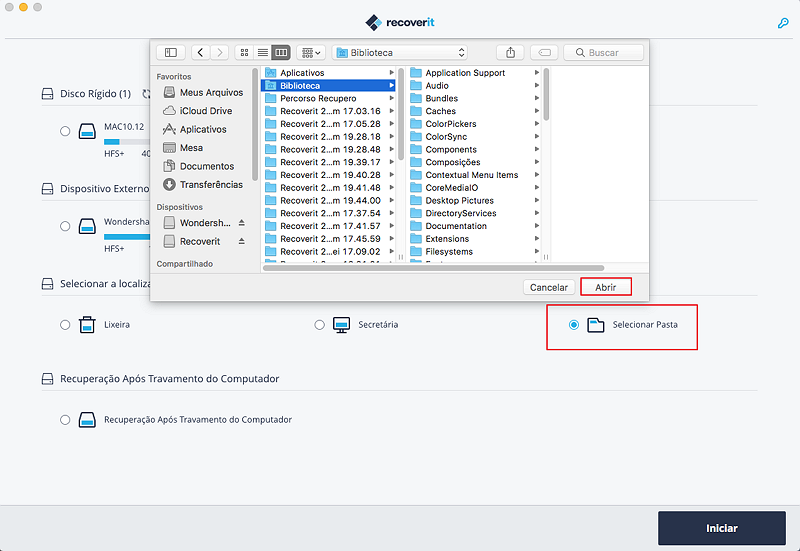Screen dimensions: 800x551
Task: Click the MAC10.12 drive icon
Action: tap(87, 131)
